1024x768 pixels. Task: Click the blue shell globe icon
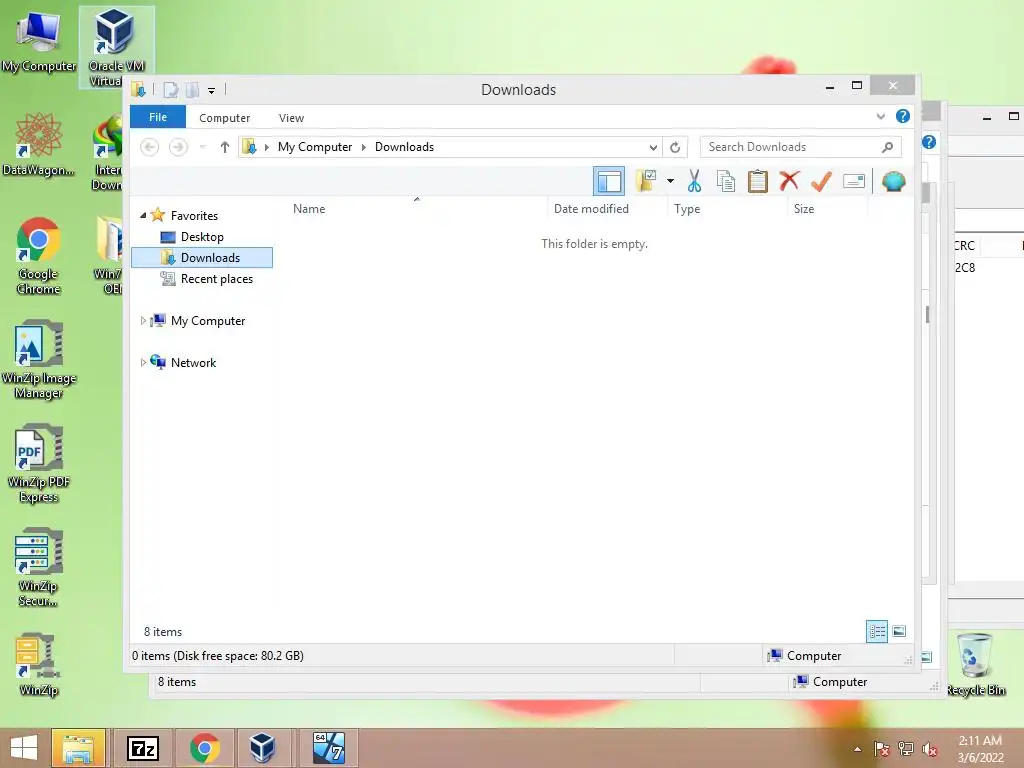tap(893, 181)
